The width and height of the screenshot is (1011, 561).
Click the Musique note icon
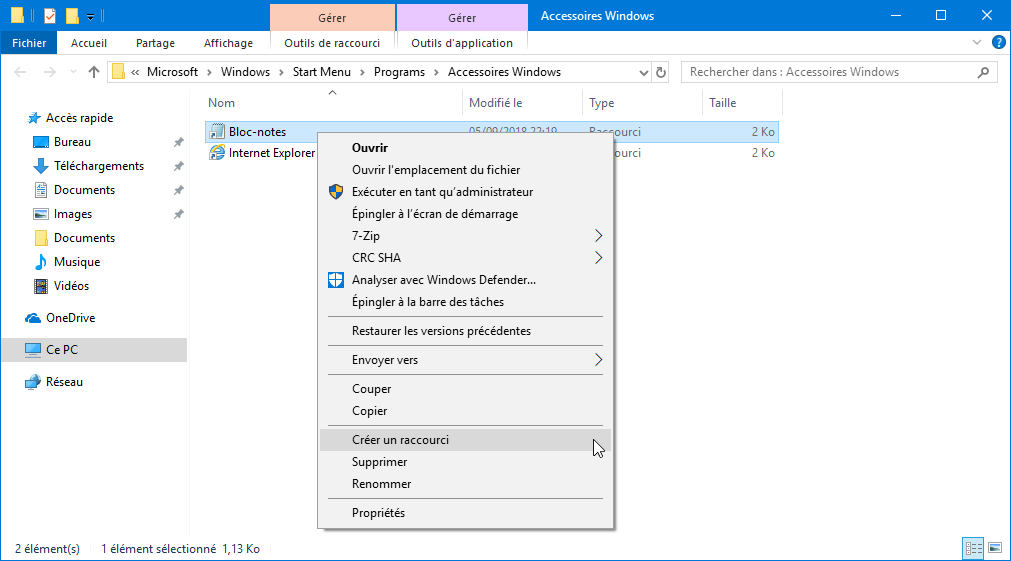coord(41,262)
